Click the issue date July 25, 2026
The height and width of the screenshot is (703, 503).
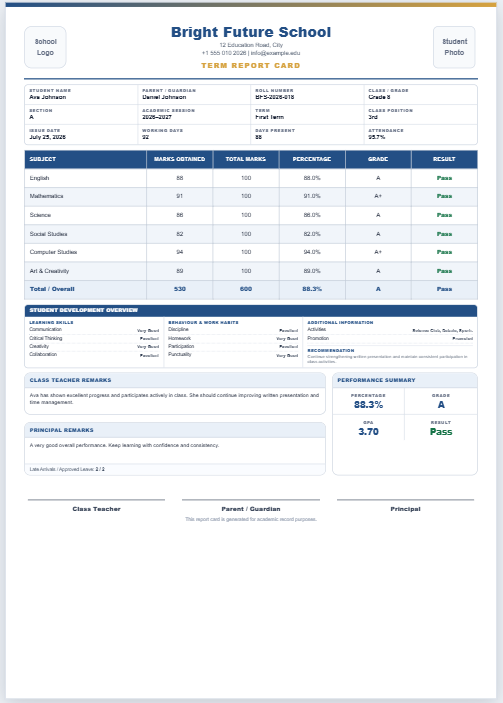[x=48, y=137]
